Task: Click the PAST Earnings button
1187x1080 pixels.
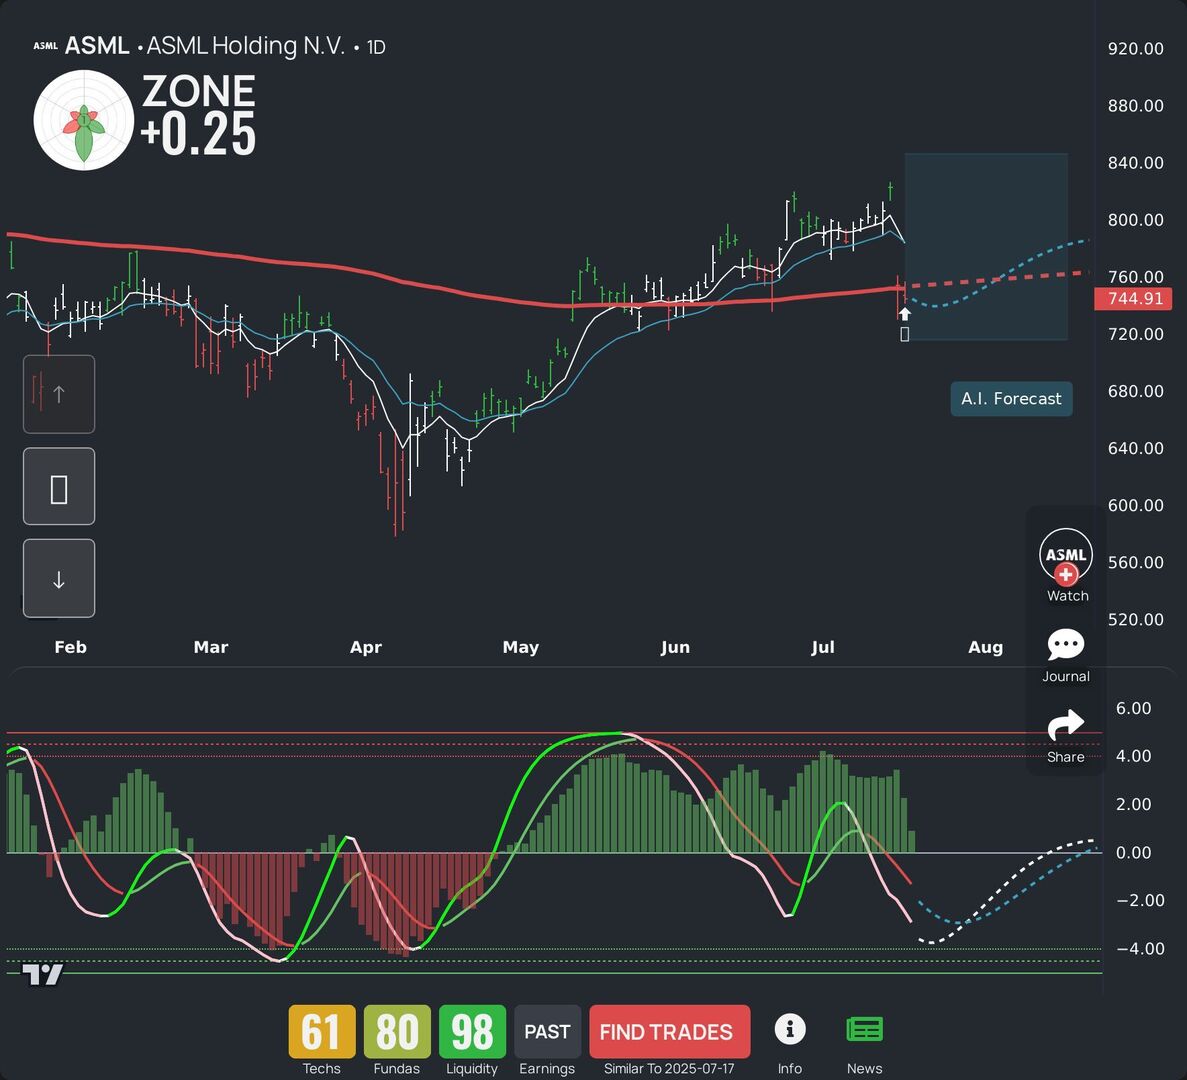Action: tap(547, 1032)
